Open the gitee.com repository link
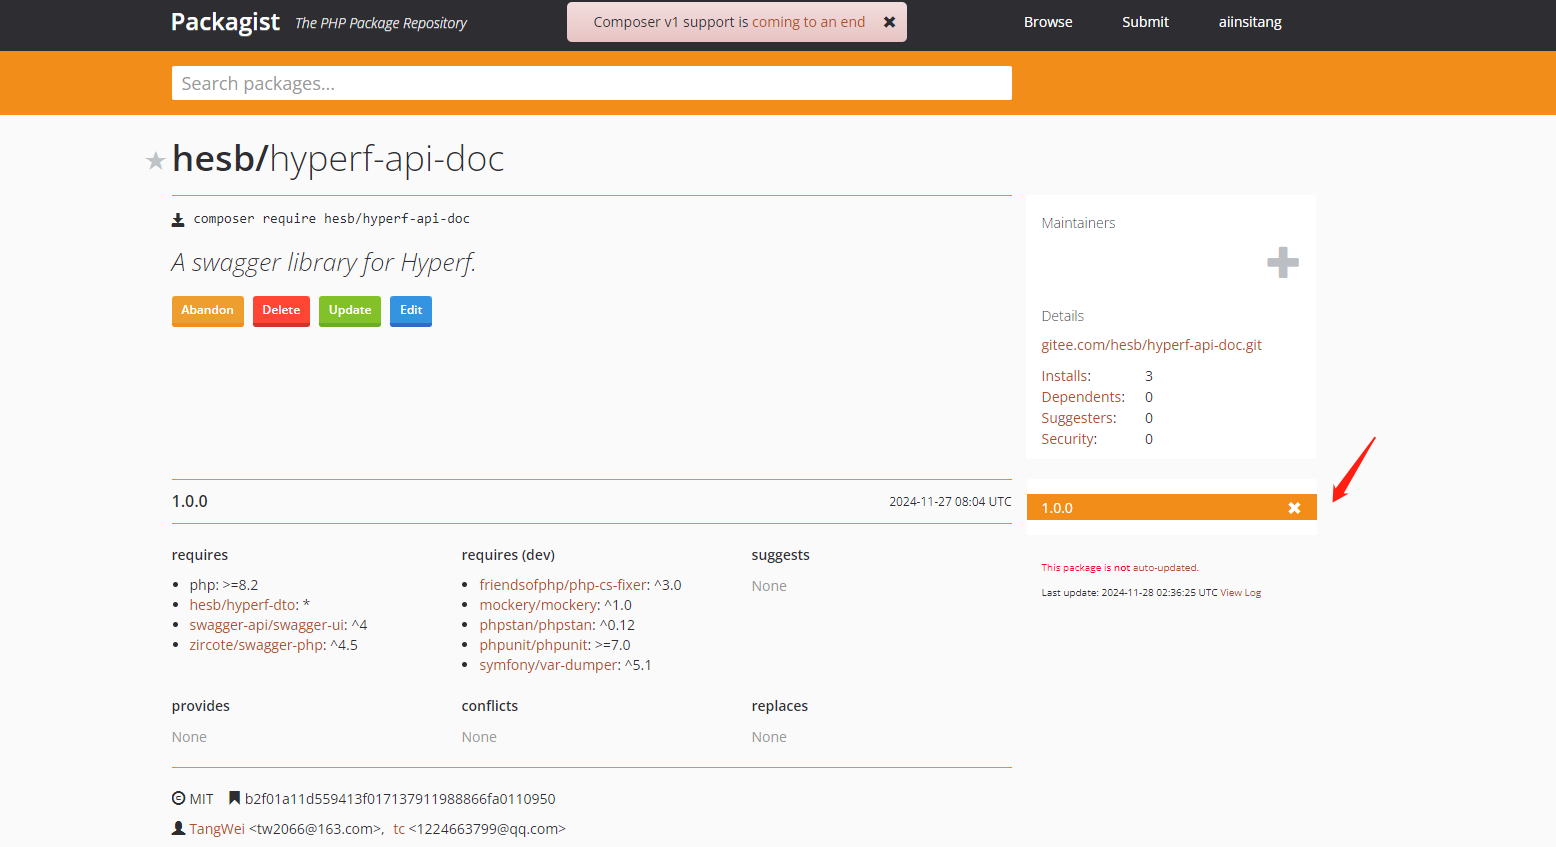This screenshot has height=847, width=1556. point(1151,345)
